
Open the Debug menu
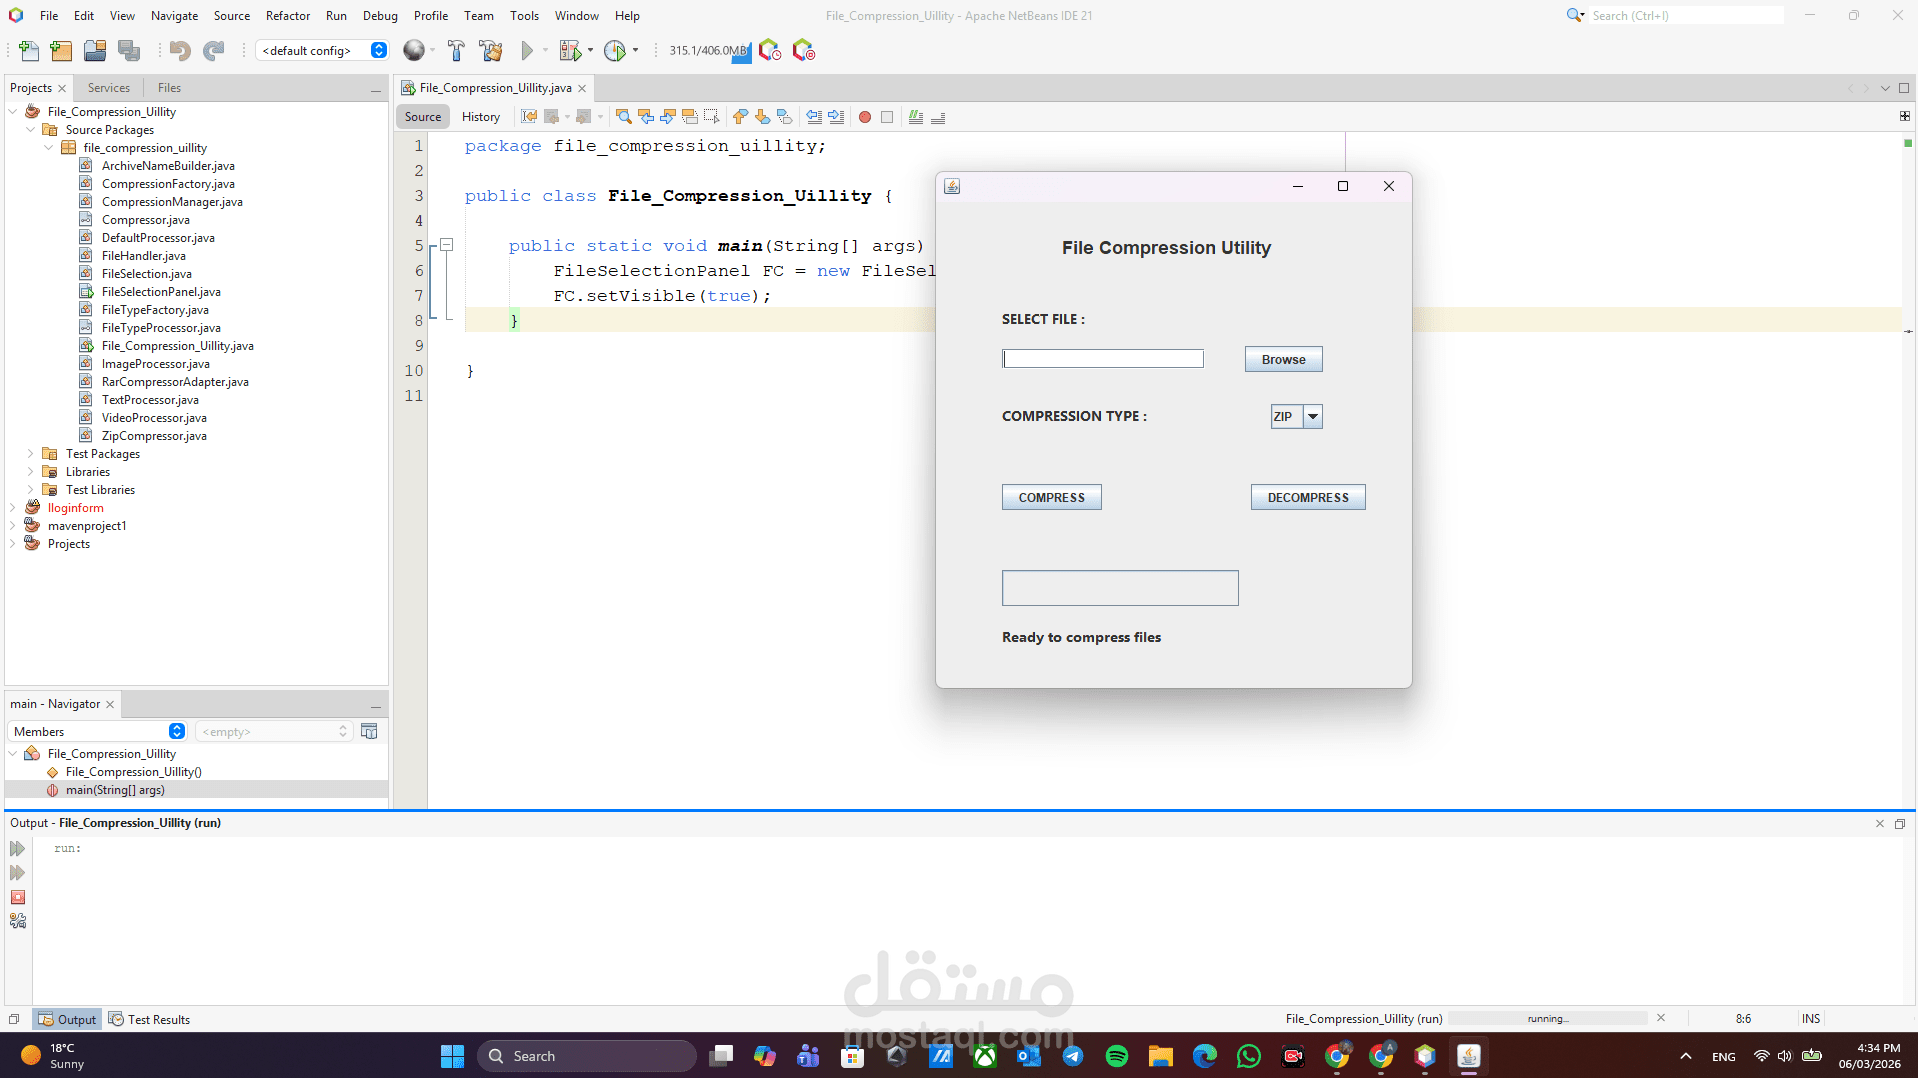click(x=380, y=16)
